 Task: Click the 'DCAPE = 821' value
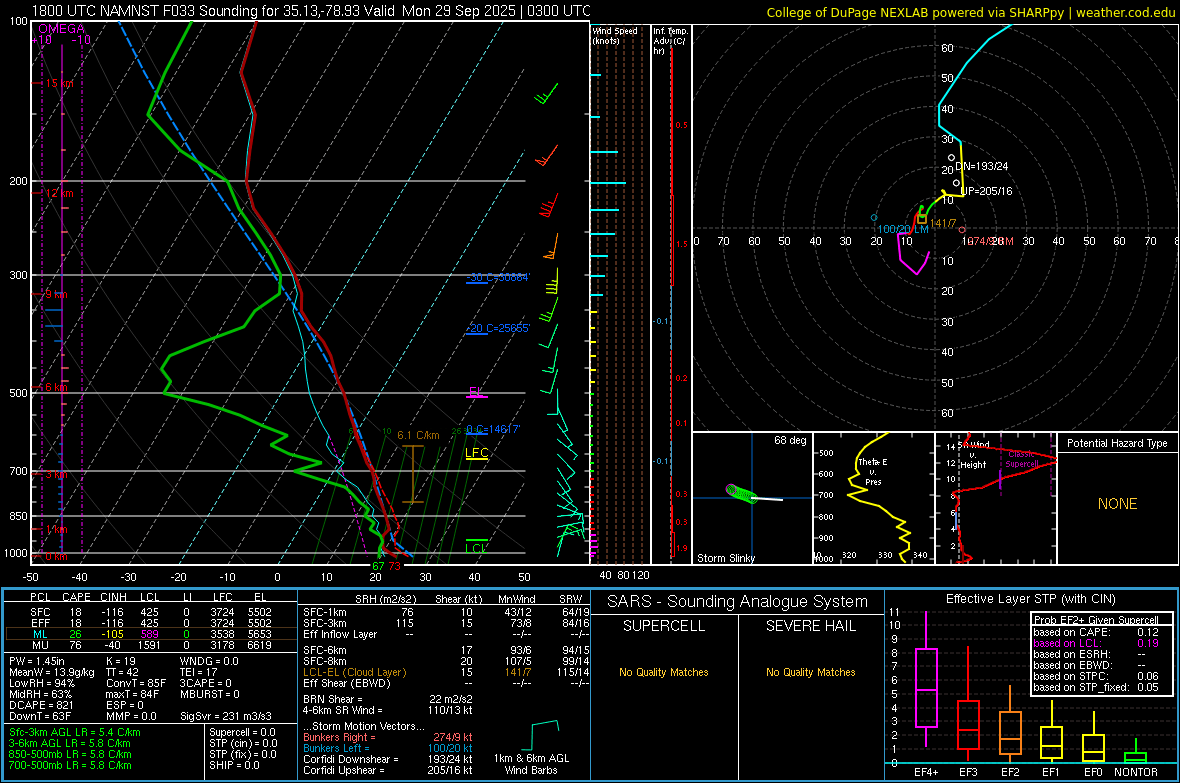(41, 705)
